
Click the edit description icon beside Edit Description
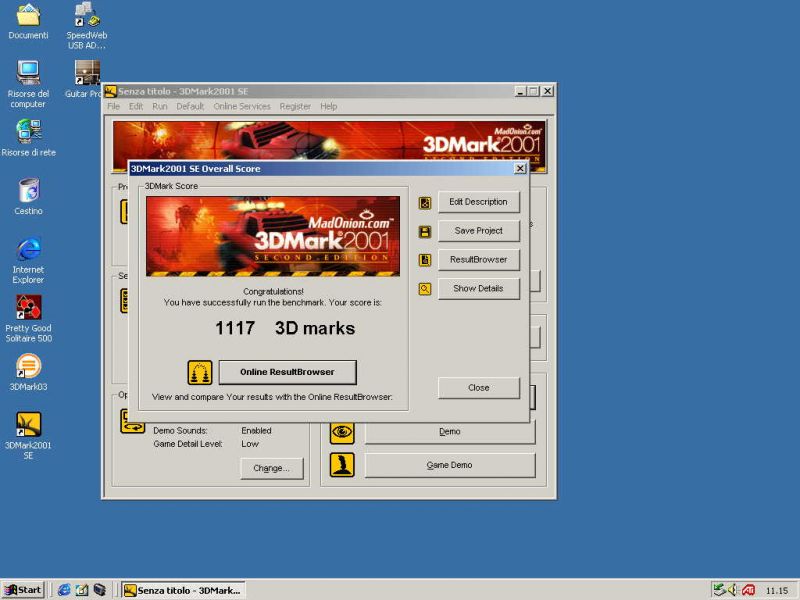[424, 203]
